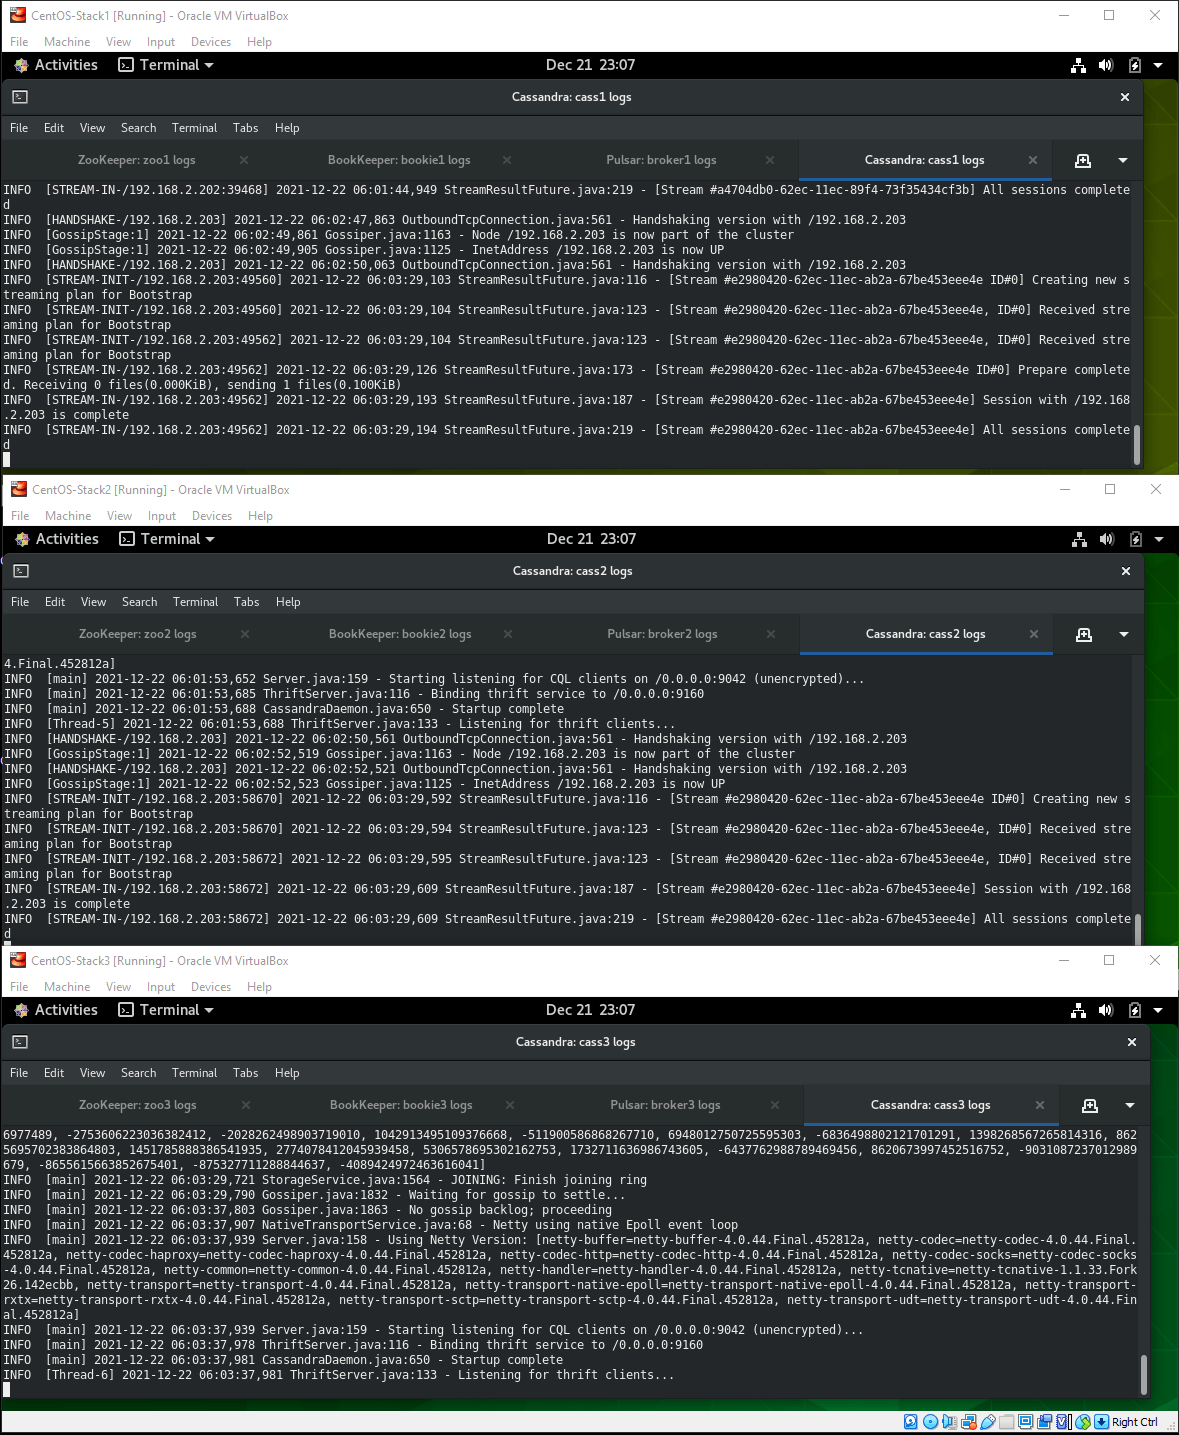1179x1435 pixels.
Task: Click the hard disk indicator in VirtualBox status bar
Action: coord(910,1422)
